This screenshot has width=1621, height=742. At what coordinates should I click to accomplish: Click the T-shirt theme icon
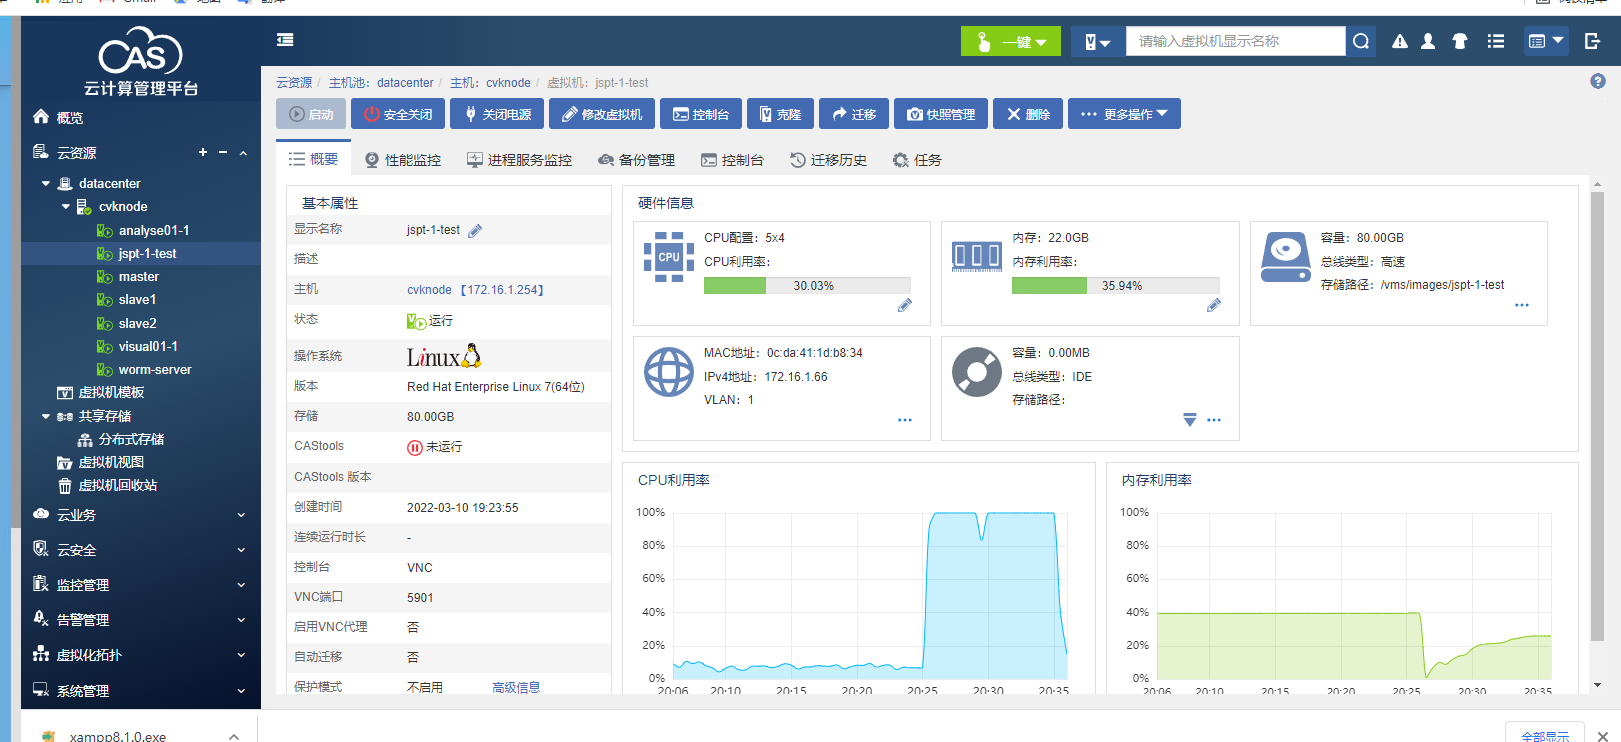click(x=1460, y=41)
